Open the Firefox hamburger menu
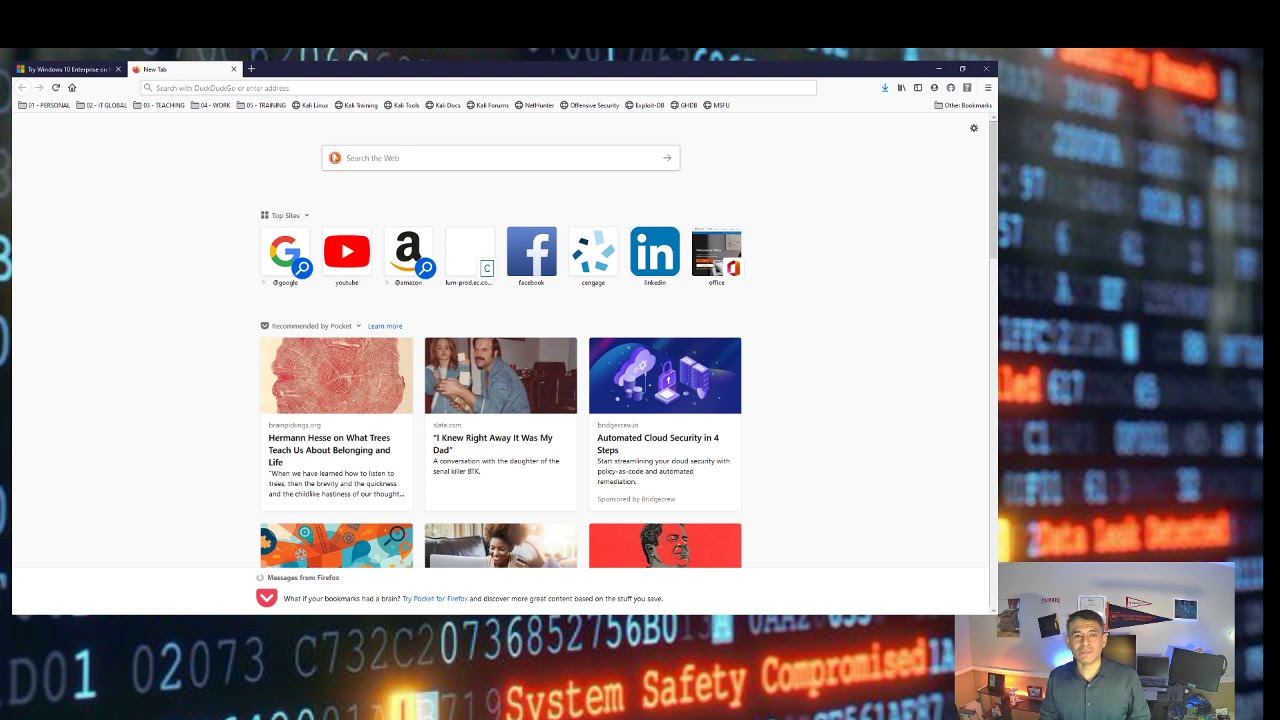 [x=988, y=88]
